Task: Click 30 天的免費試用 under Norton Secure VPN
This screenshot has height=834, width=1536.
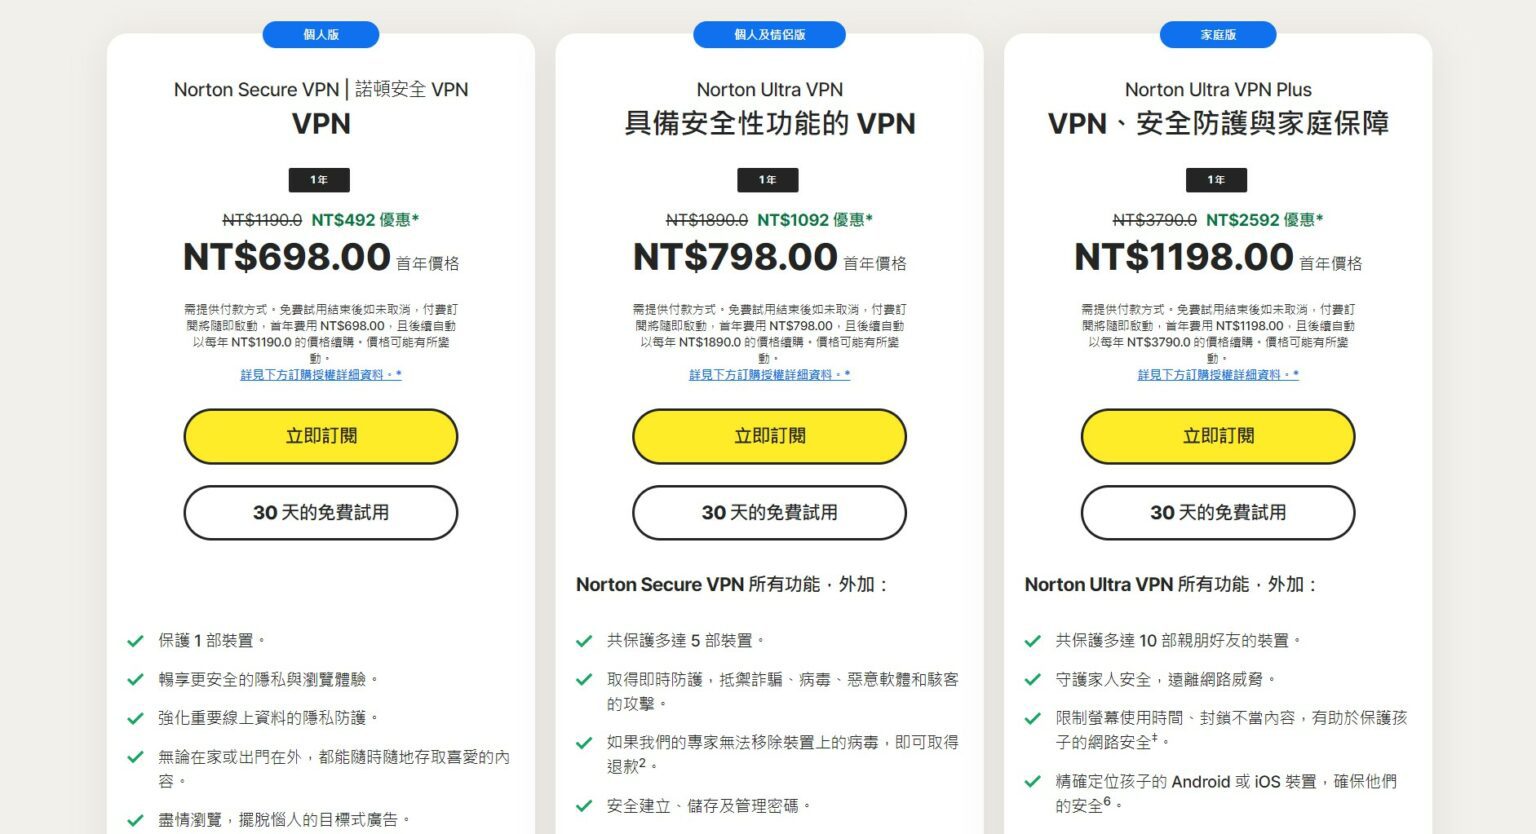Action: 320,513
